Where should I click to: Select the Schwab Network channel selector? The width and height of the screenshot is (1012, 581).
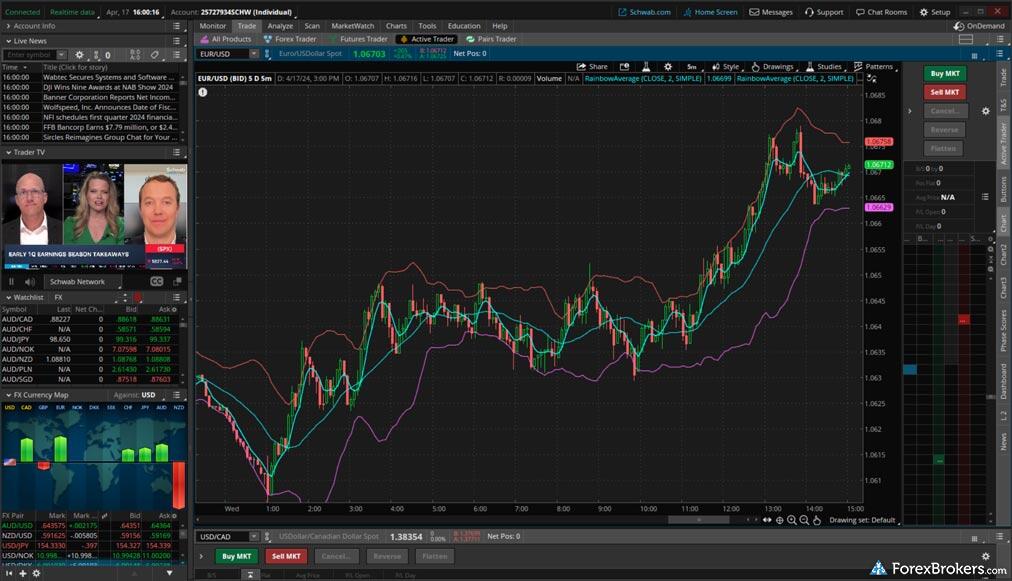[x=83, y=281]
